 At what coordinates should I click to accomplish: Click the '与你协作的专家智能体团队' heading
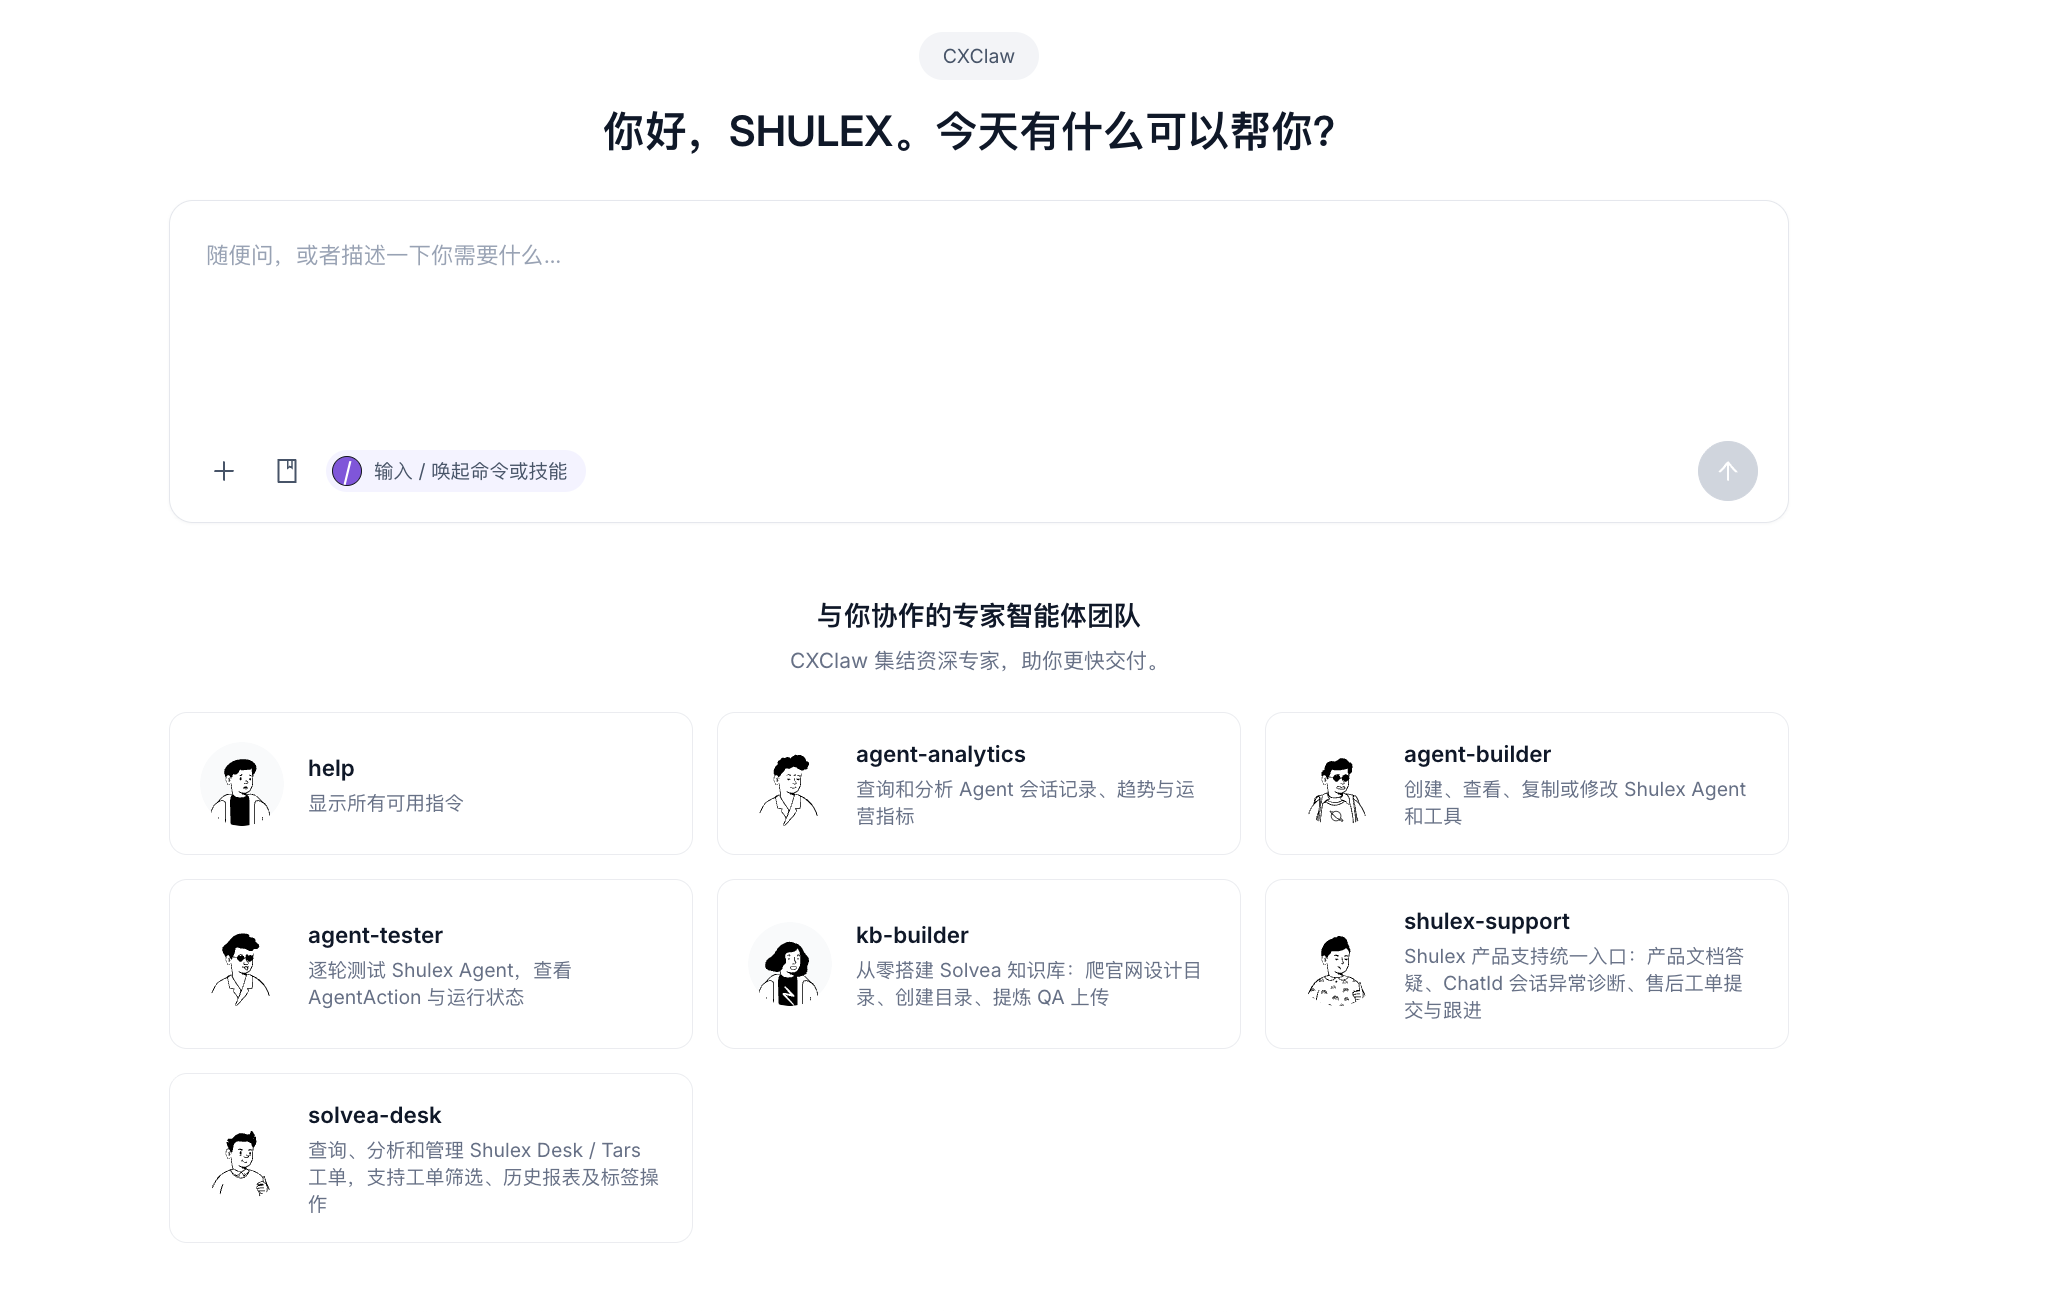tap(978, 615)
